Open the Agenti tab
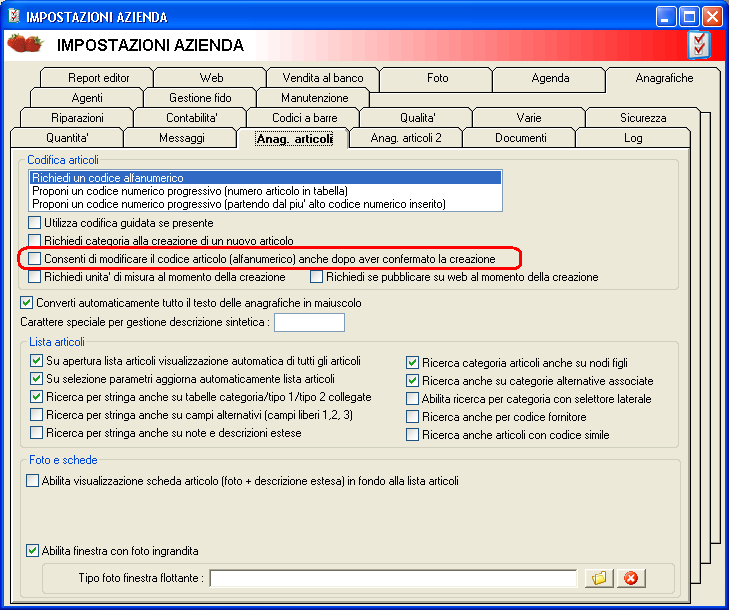Screen dimensions: 729x610 [x=87, y=98]
